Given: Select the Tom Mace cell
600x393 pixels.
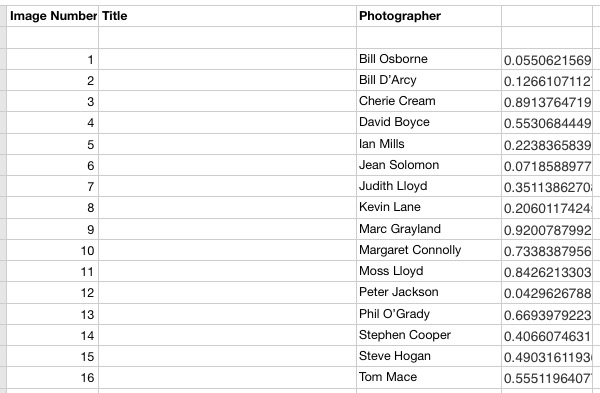Looking at the screenshot, I should pos(429,378).
